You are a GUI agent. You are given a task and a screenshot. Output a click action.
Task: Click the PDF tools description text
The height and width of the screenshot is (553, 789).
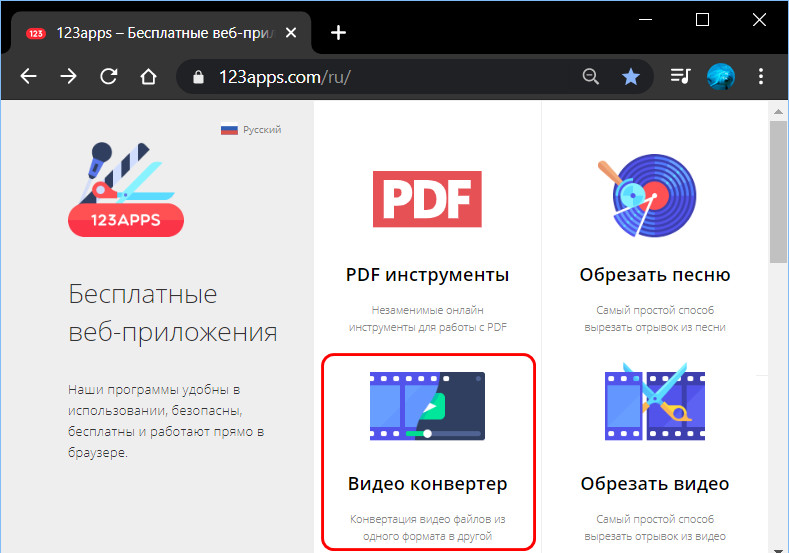coord(427,319)
